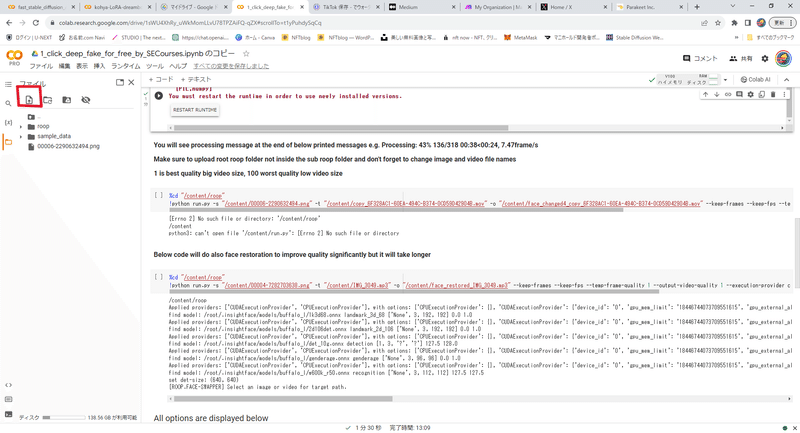Viewport: 800px width, 433px height.
Task: Open runtime resource dropdown arrow
Action: click(725, 80)
